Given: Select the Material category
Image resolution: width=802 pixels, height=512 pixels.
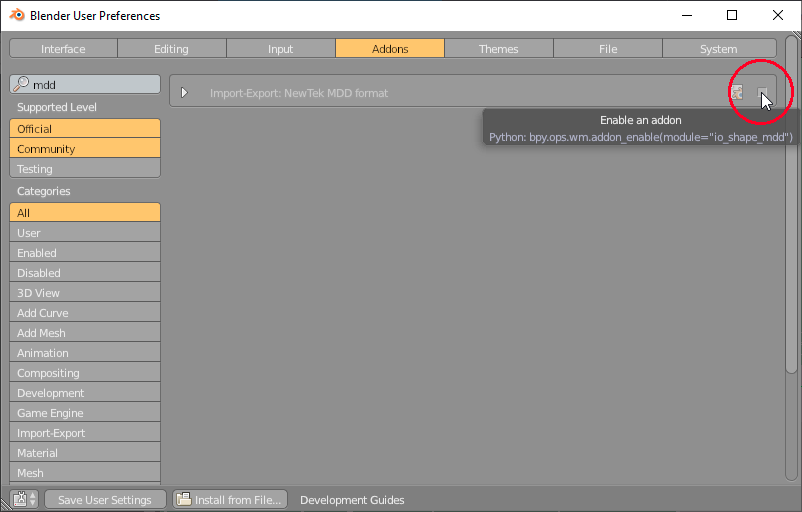Looking at the screenshot, I should [85, 452].
